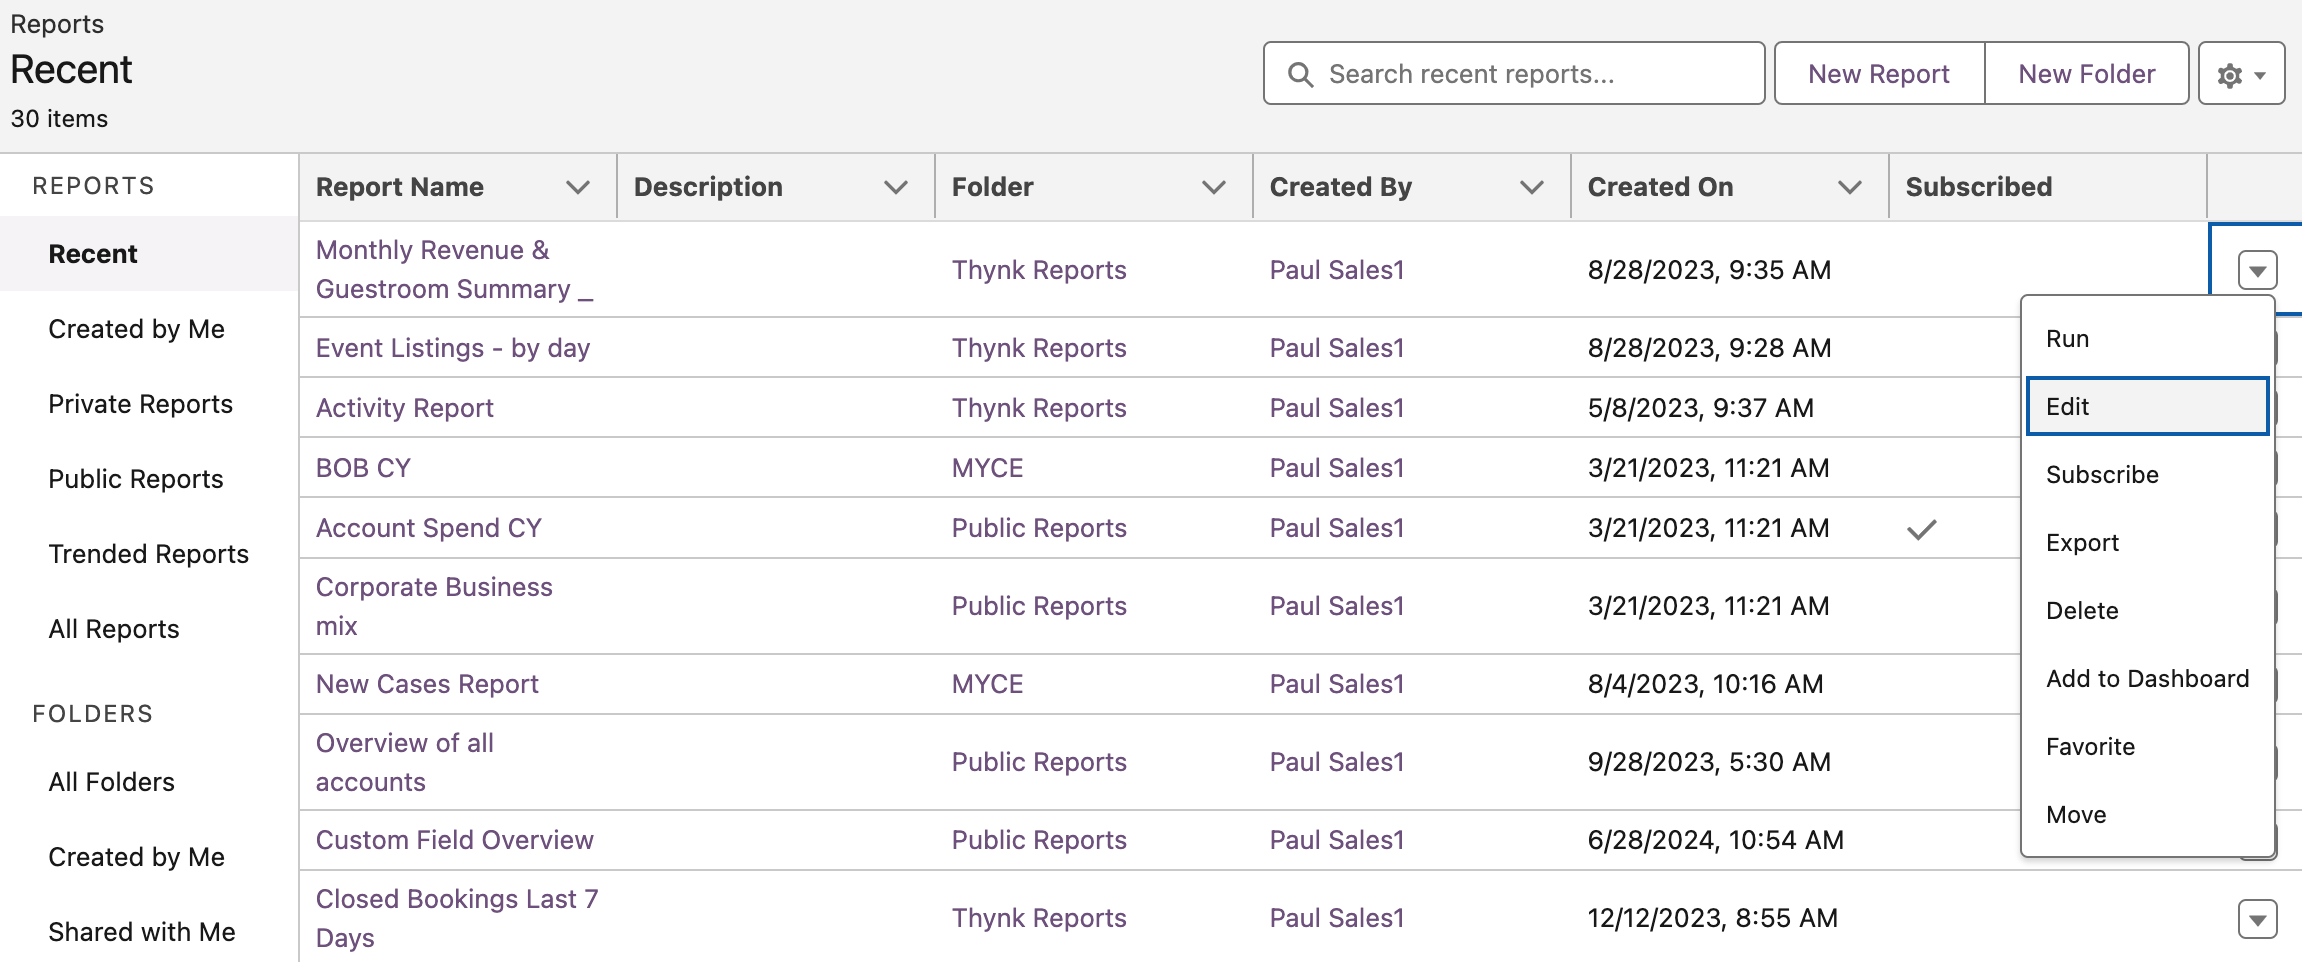2302x962 pixels.
Task: Click created date 12/12/2023, 8:55 AM
Action: [1713, 918]
